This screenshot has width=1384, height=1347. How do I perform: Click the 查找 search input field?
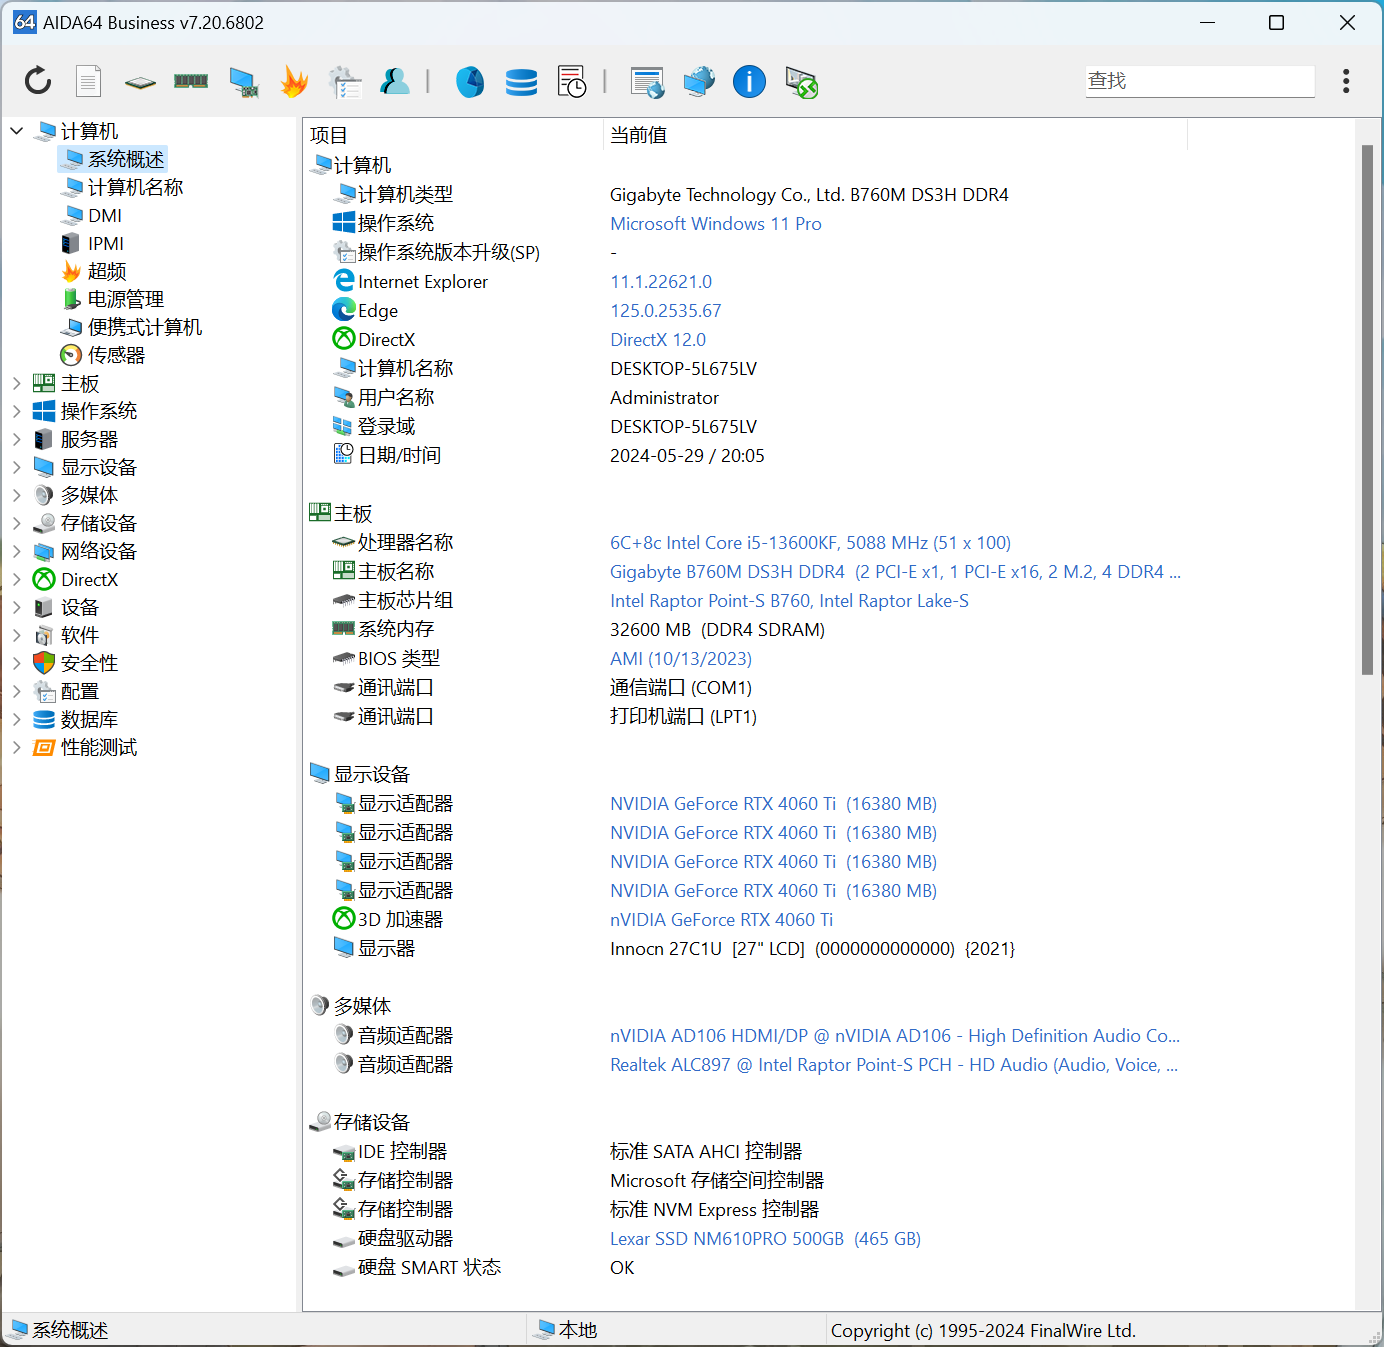[1199, 81]
